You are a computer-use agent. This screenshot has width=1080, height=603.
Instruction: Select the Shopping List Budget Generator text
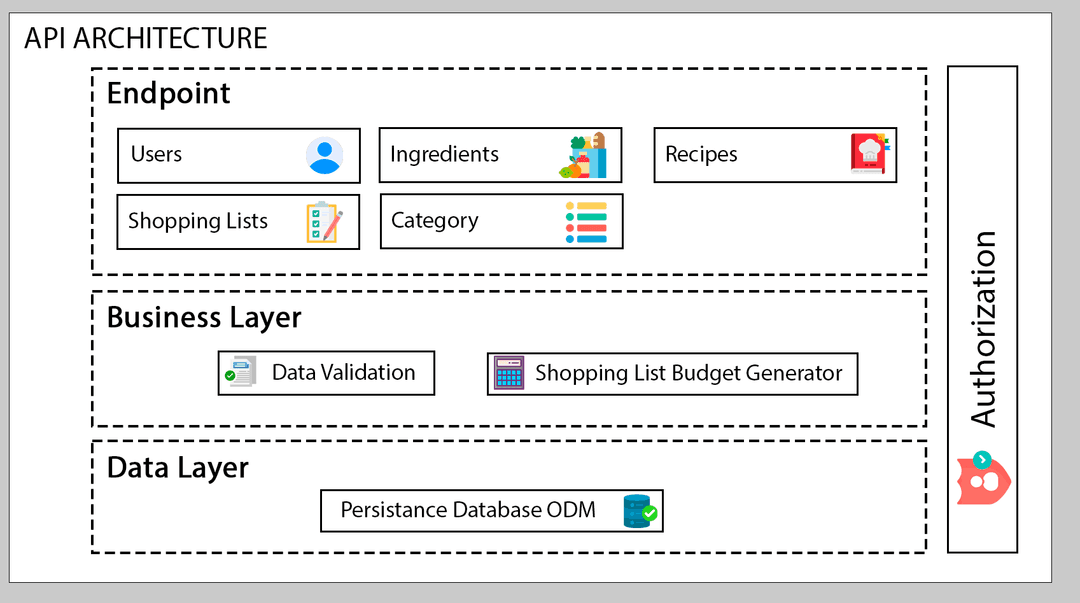pos(689,373)
